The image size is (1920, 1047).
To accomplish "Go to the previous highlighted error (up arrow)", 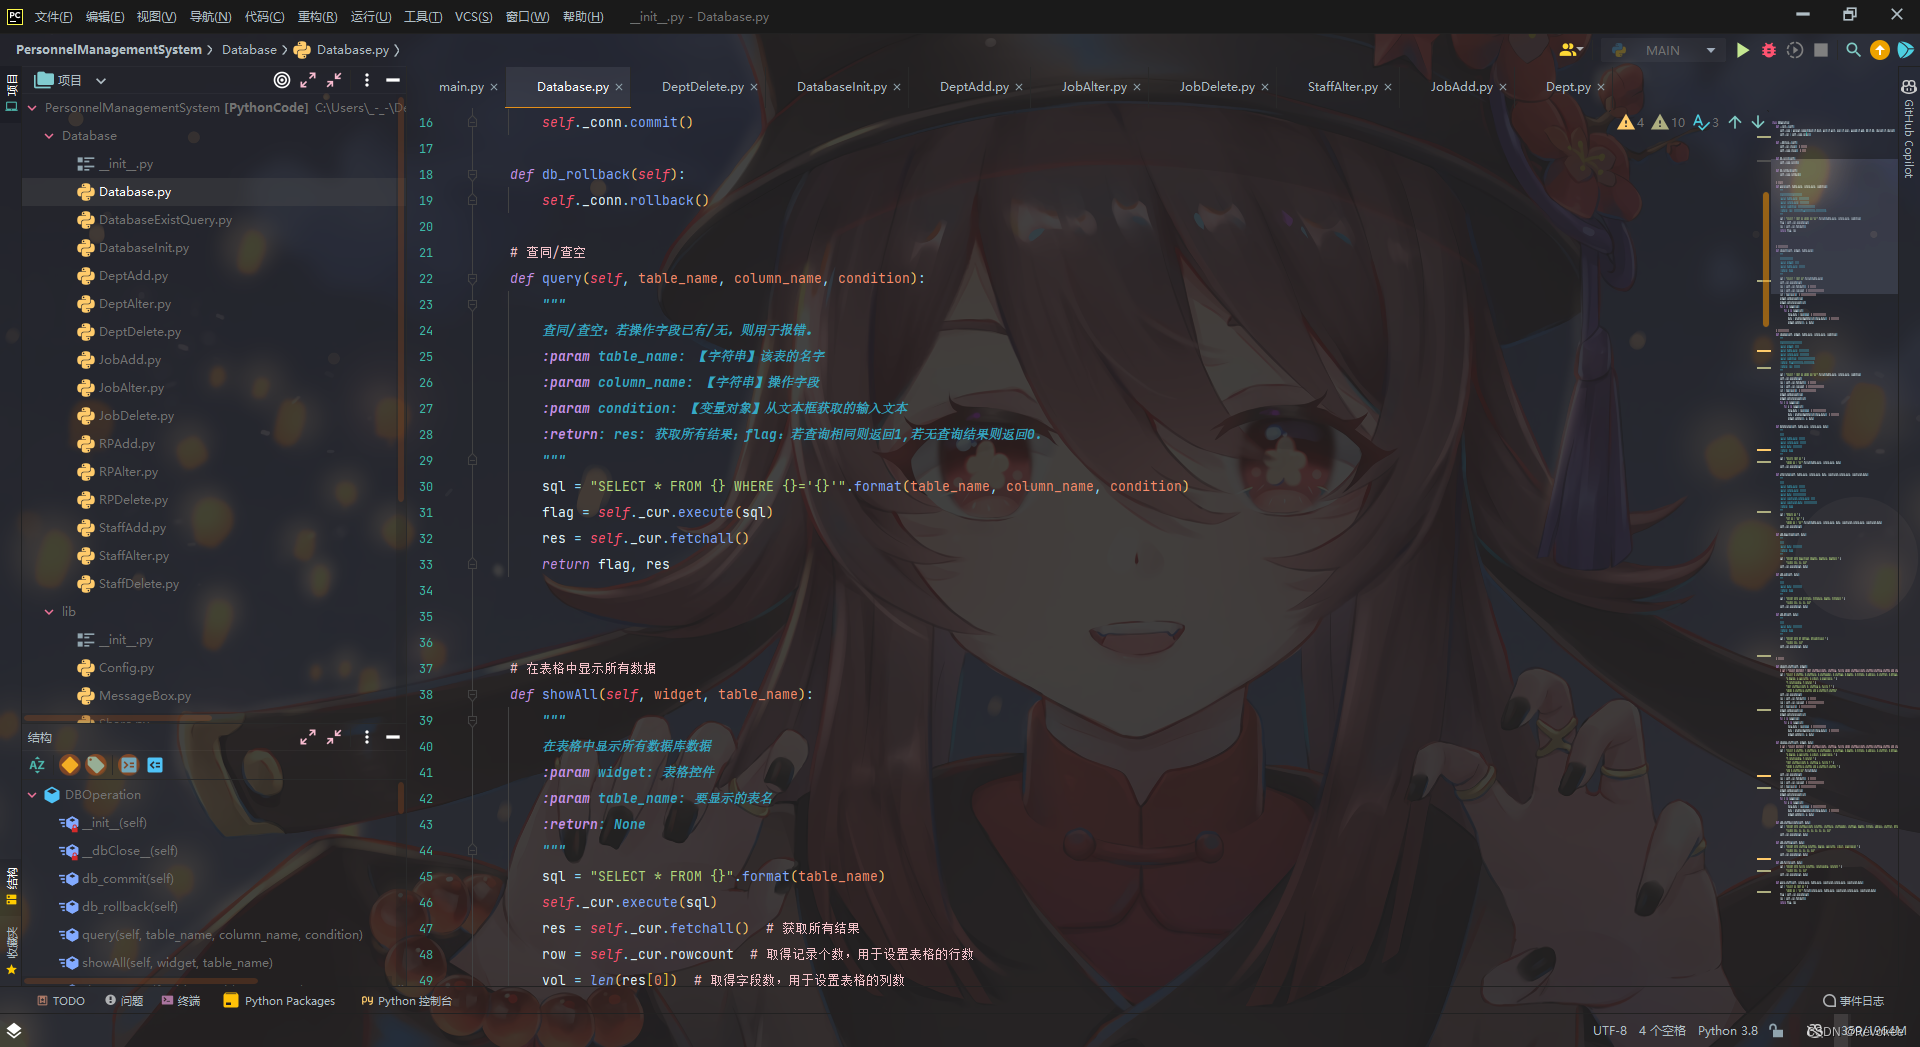I will point(1735,122).
